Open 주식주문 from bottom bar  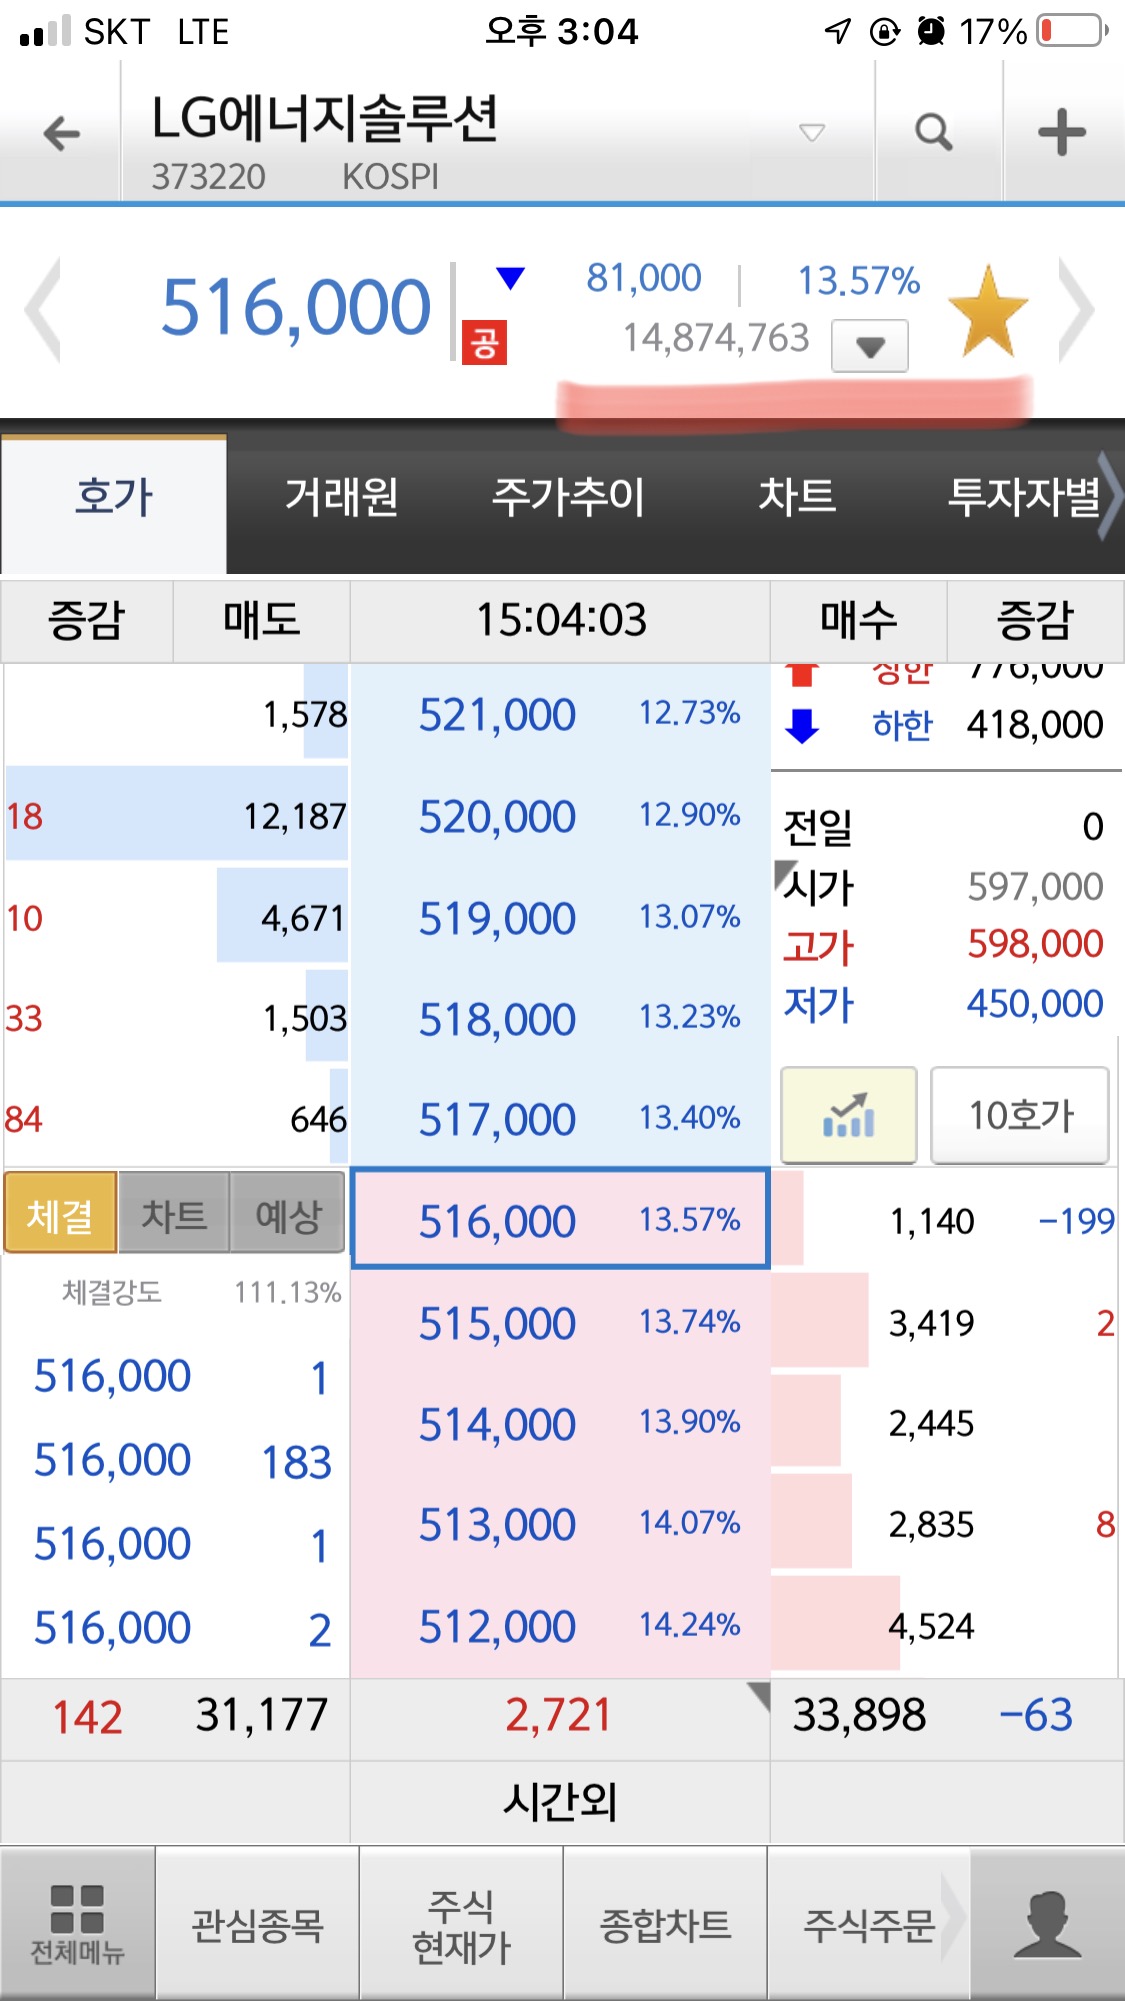[x=869, y=1924]
